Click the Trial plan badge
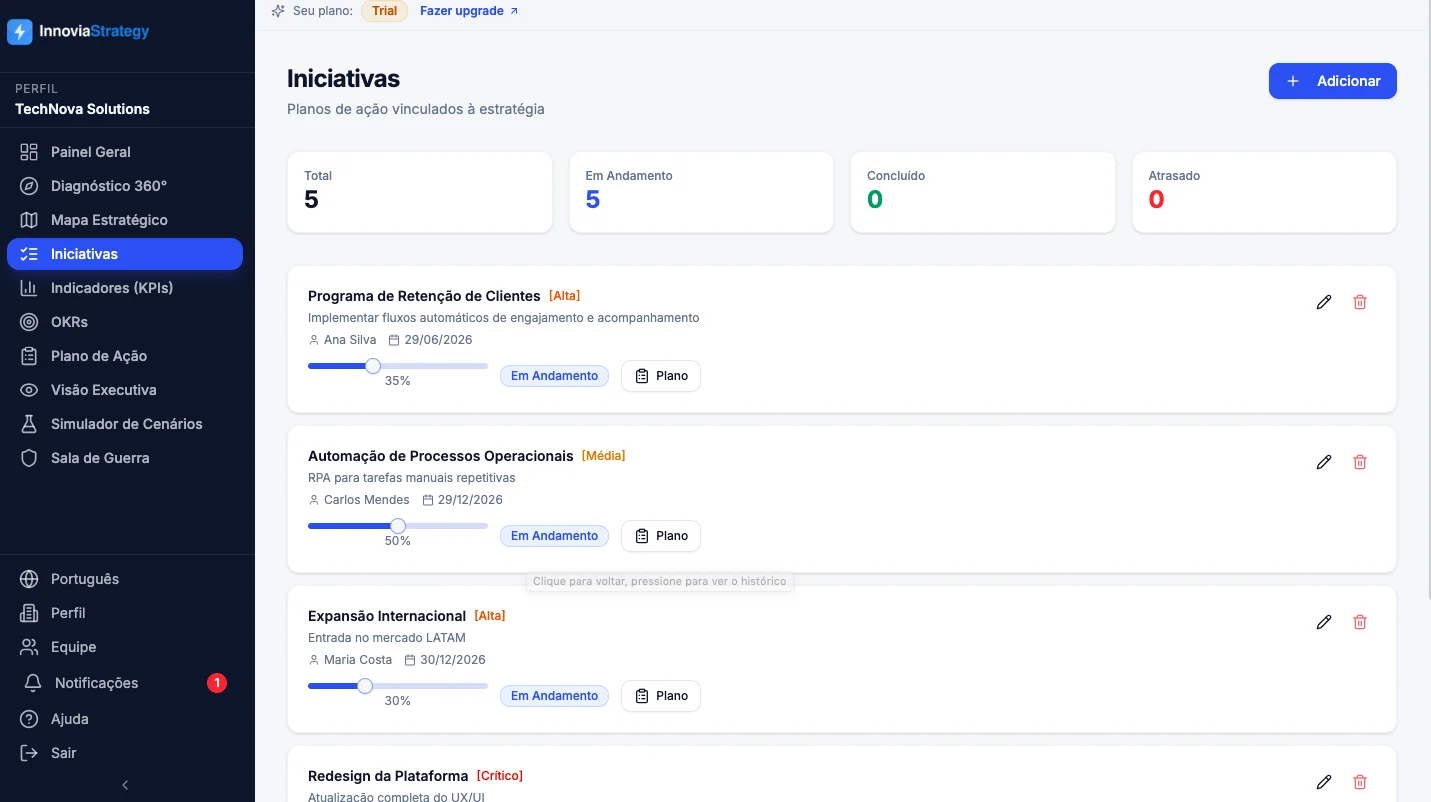This screenshot has height=802, width=1431. point(384,11)
